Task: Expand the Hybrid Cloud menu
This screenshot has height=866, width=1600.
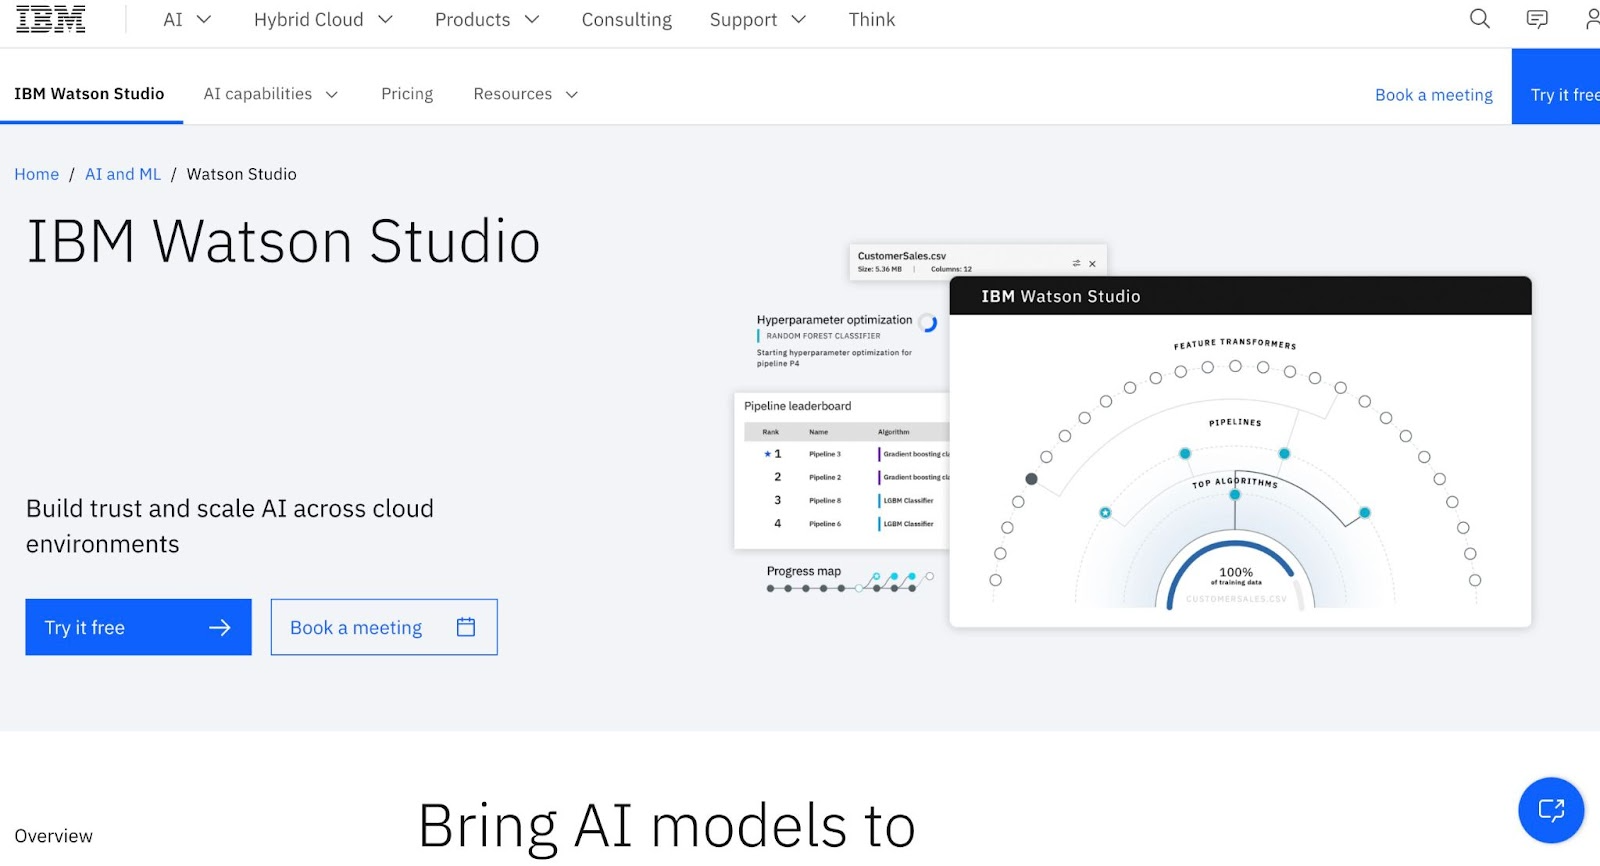Action: pyautogui.click(x=323, y=19)
